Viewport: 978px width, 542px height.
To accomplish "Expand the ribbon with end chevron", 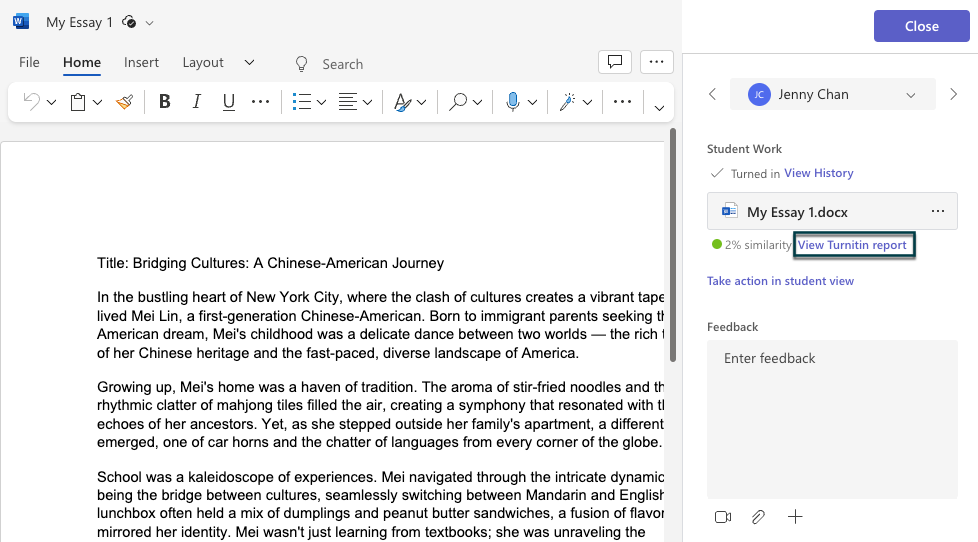I will pyautogui.click(x=659, y=108).
